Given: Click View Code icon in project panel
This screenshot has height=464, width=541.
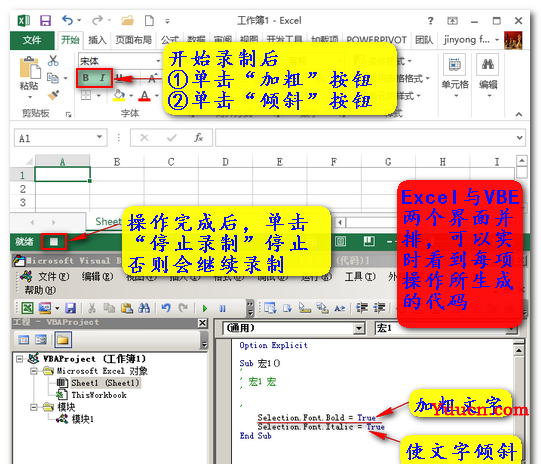Looking at the screenshot, I should tap(24, 340).
